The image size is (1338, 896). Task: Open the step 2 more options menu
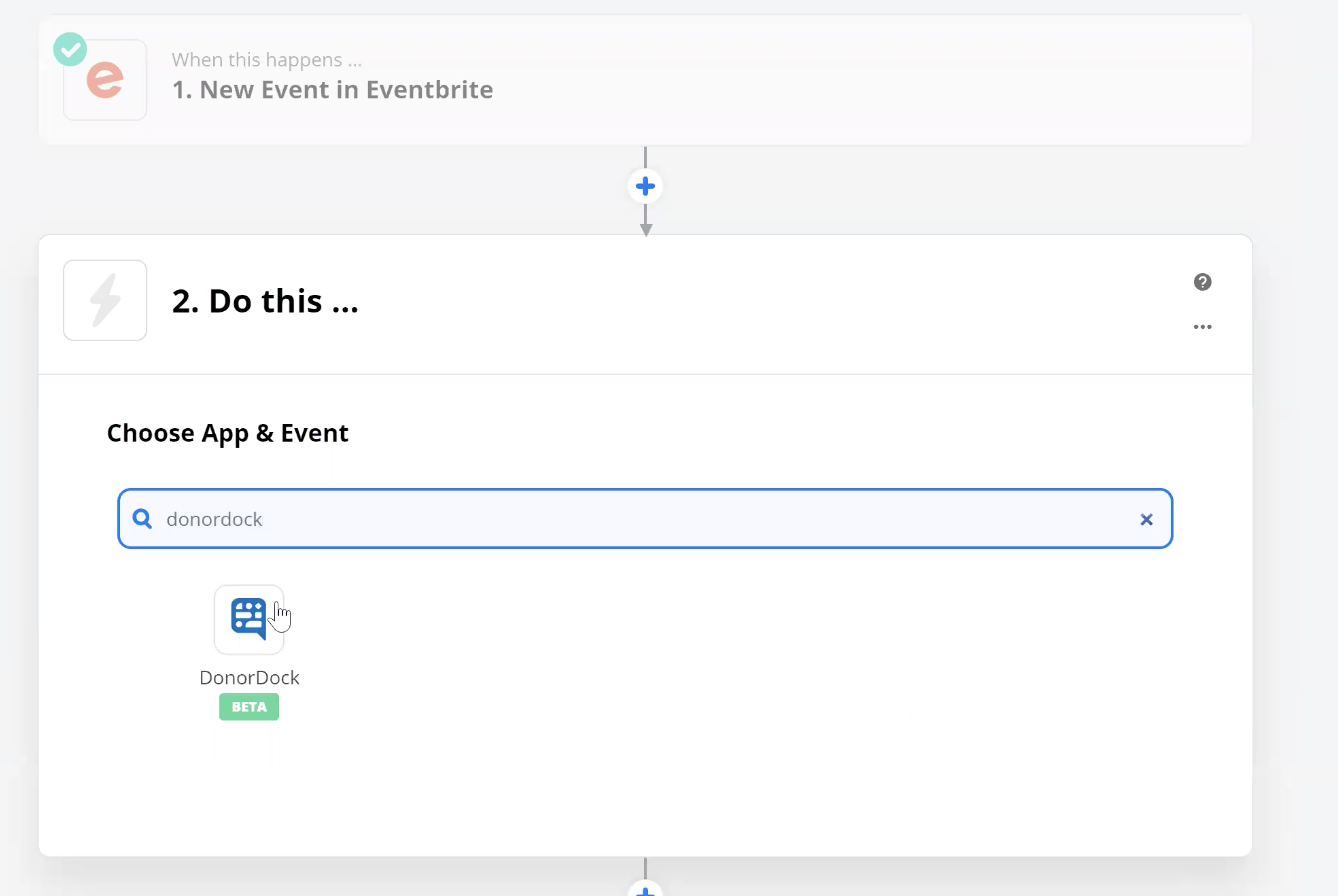pos(1203,327)
